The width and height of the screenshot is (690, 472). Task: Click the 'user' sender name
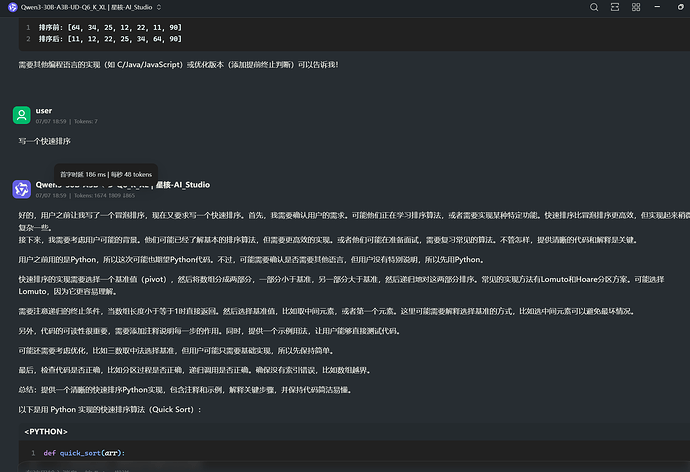click(x=44, y=110)
